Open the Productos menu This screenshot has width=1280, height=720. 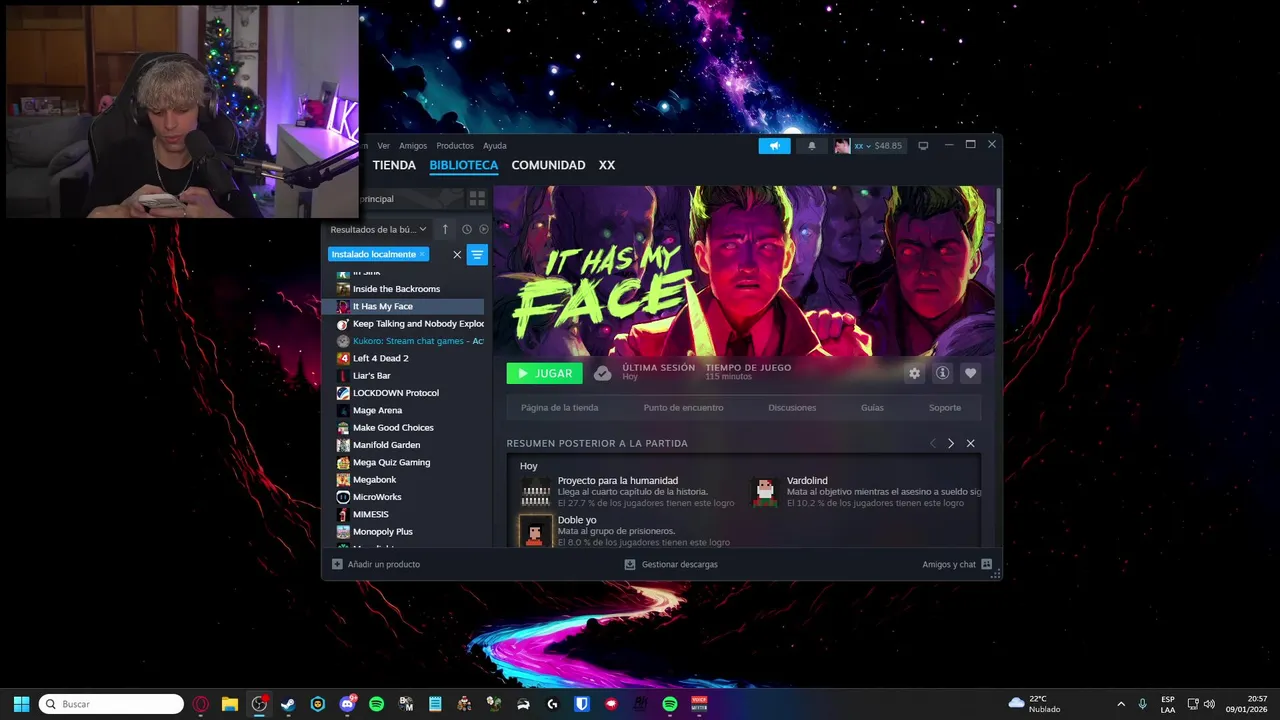click(455, 146)
